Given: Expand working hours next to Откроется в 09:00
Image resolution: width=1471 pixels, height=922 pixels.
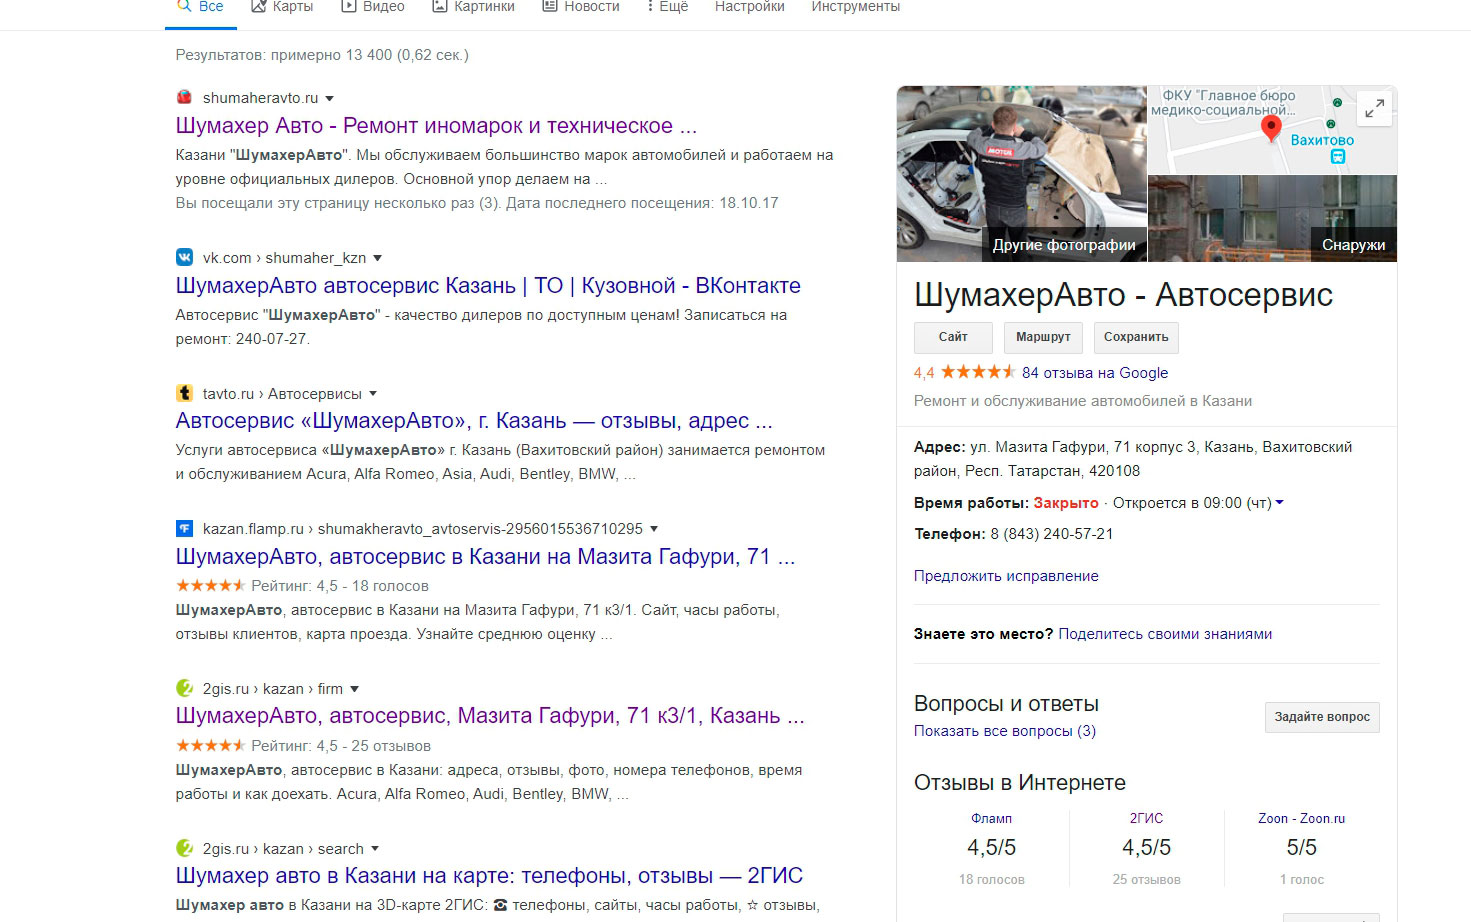Looking at the screenshot, I should (1280, 503).
